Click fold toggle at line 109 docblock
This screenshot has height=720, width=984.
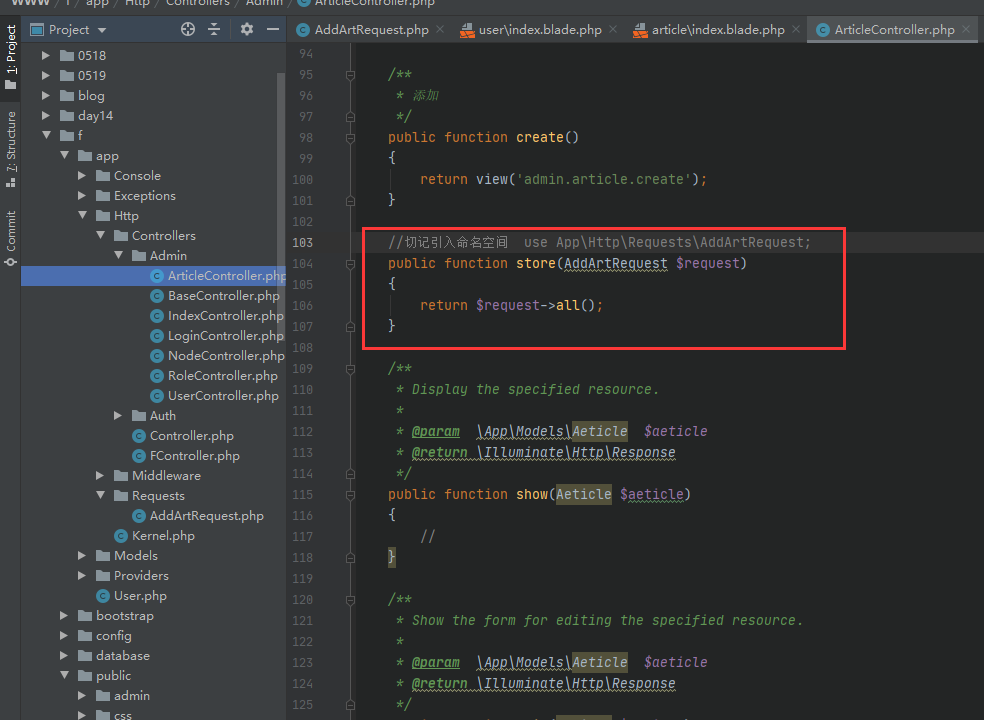(350, 369)
